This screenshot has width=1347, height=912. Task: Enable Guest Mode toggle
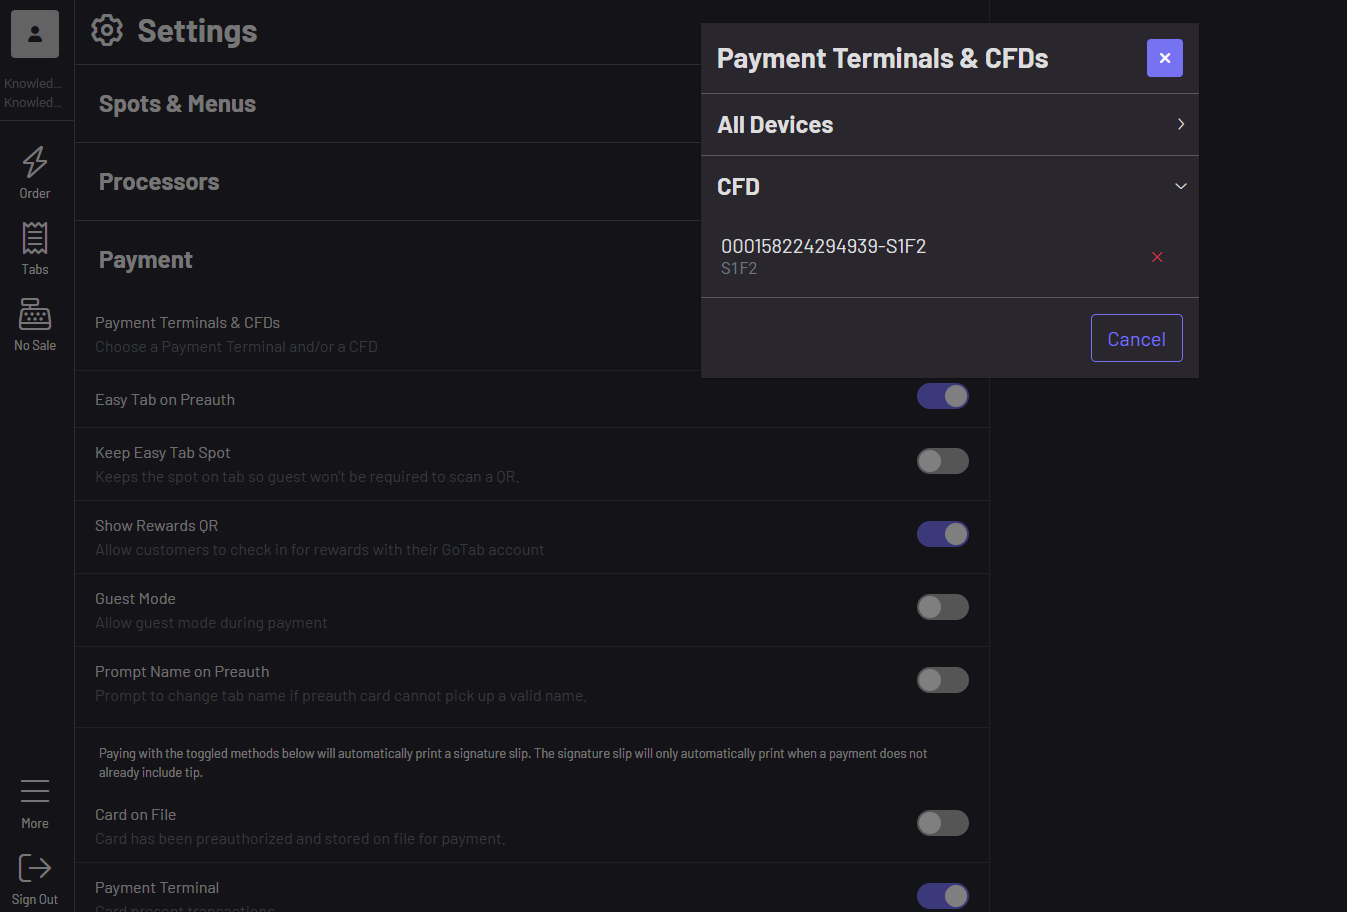point(943,607)
